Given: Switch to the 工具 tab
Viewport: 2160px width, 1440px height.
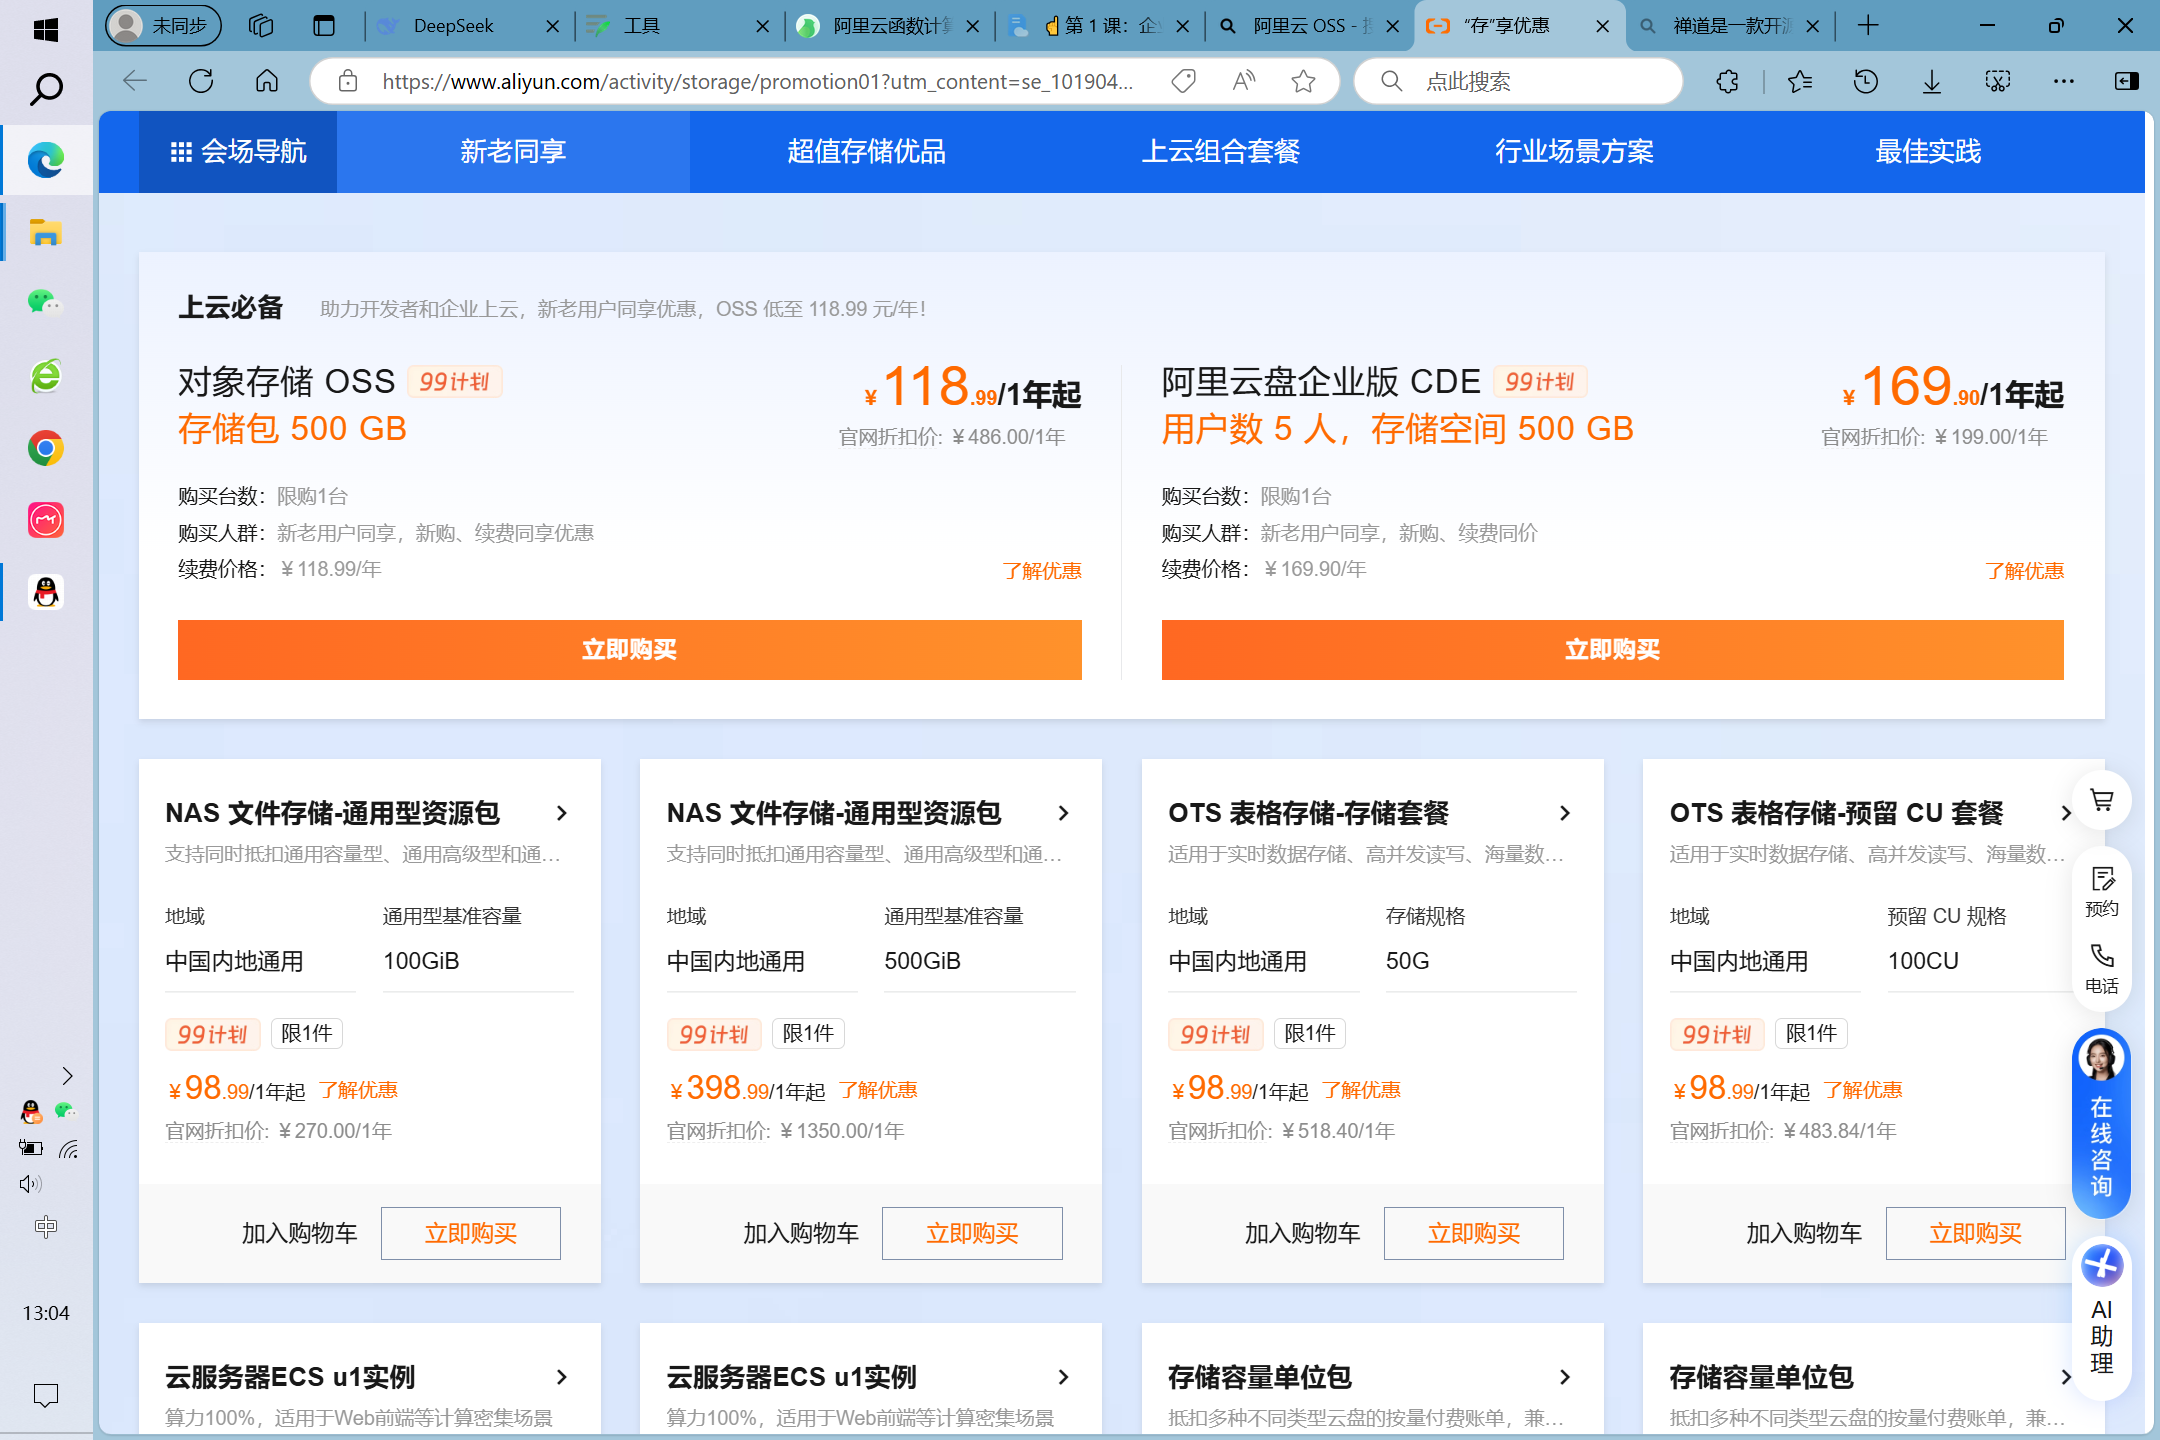Looking at the screenshot, I should (677, 26).
